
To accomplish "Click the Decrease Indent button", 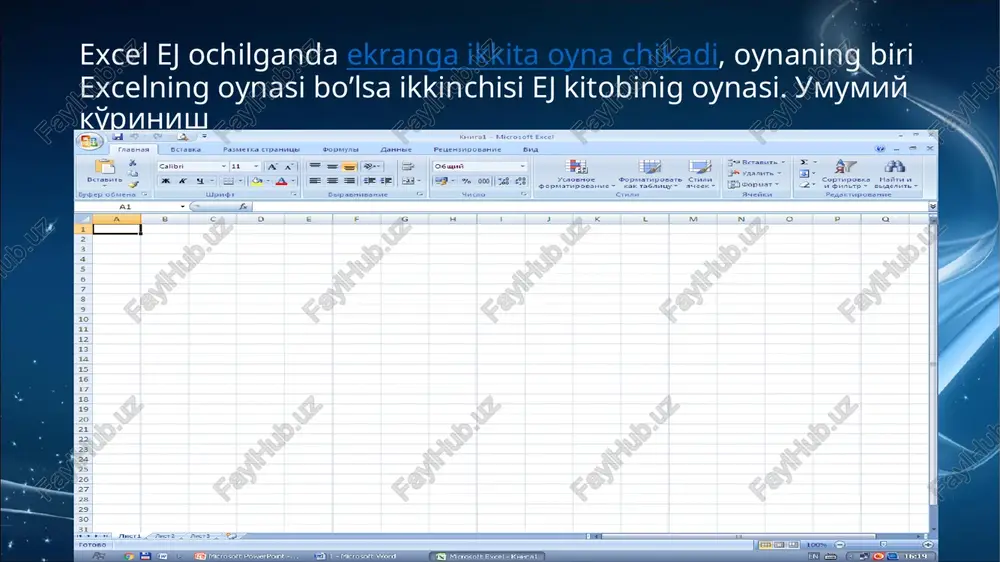I will 369,181.
